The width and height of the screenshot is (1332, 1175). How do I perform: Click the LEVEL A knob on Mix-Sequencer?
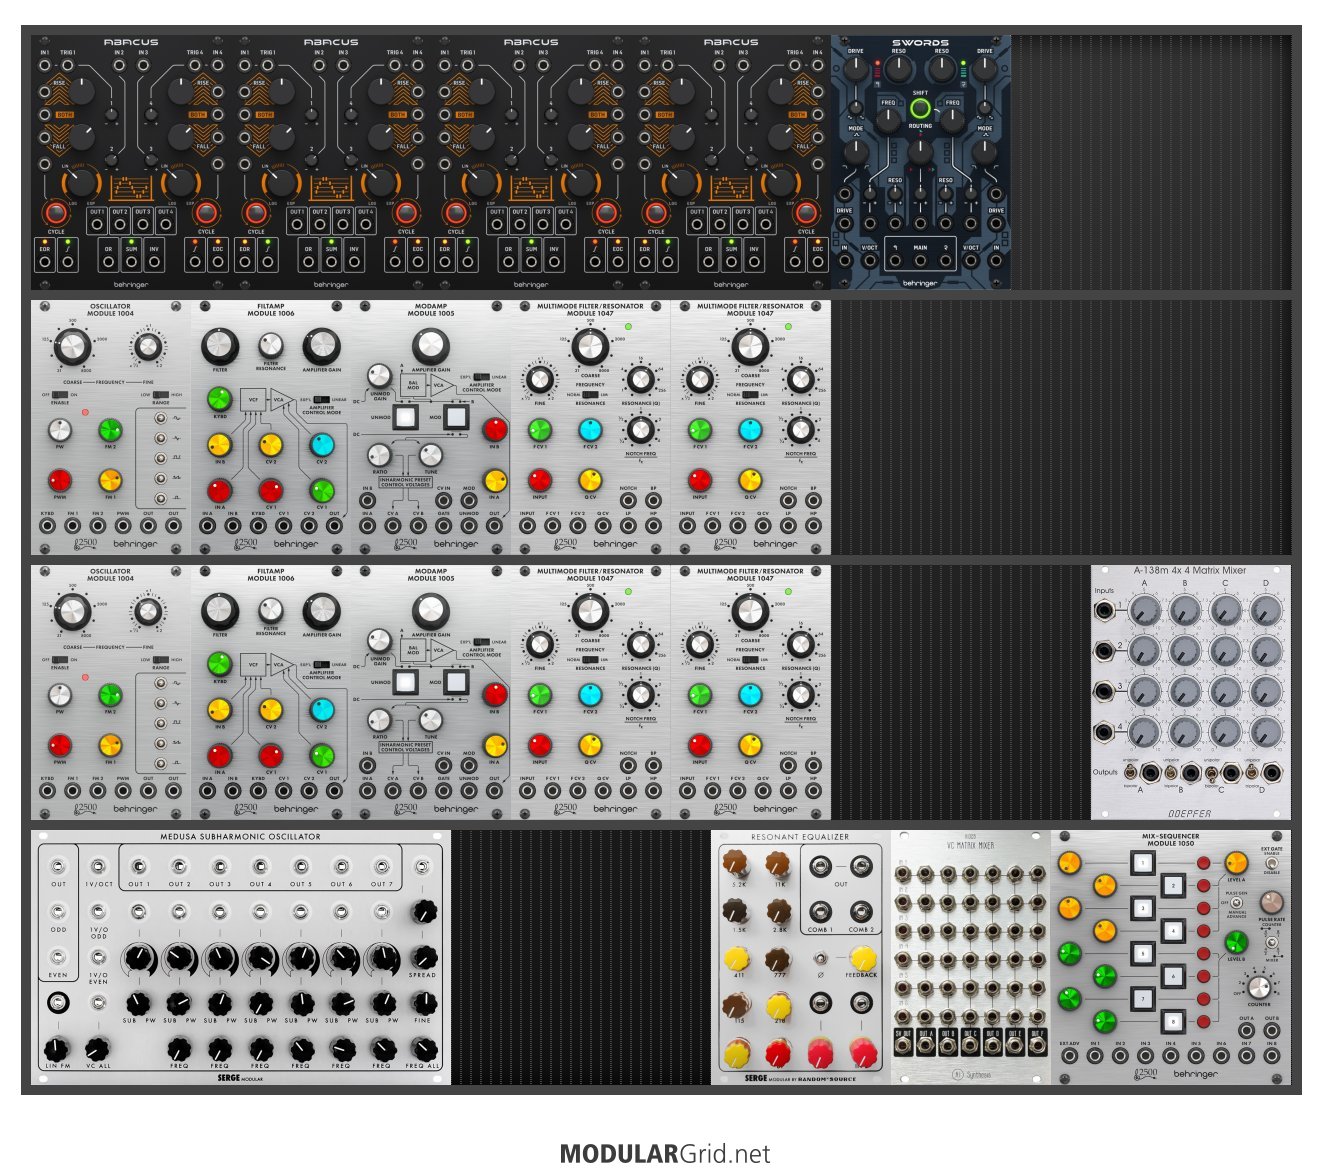[1236, 862]
